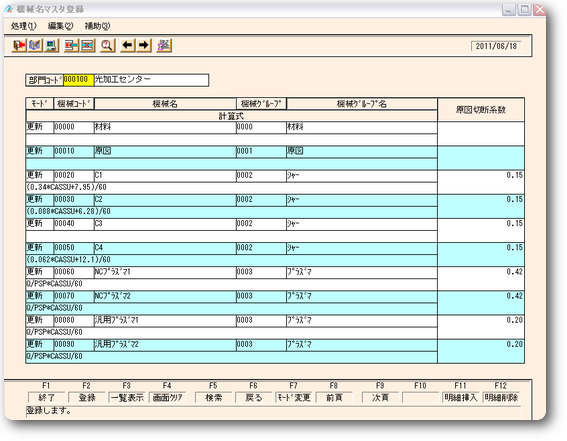Click the magnifying glass search icon

click(107, 45)
